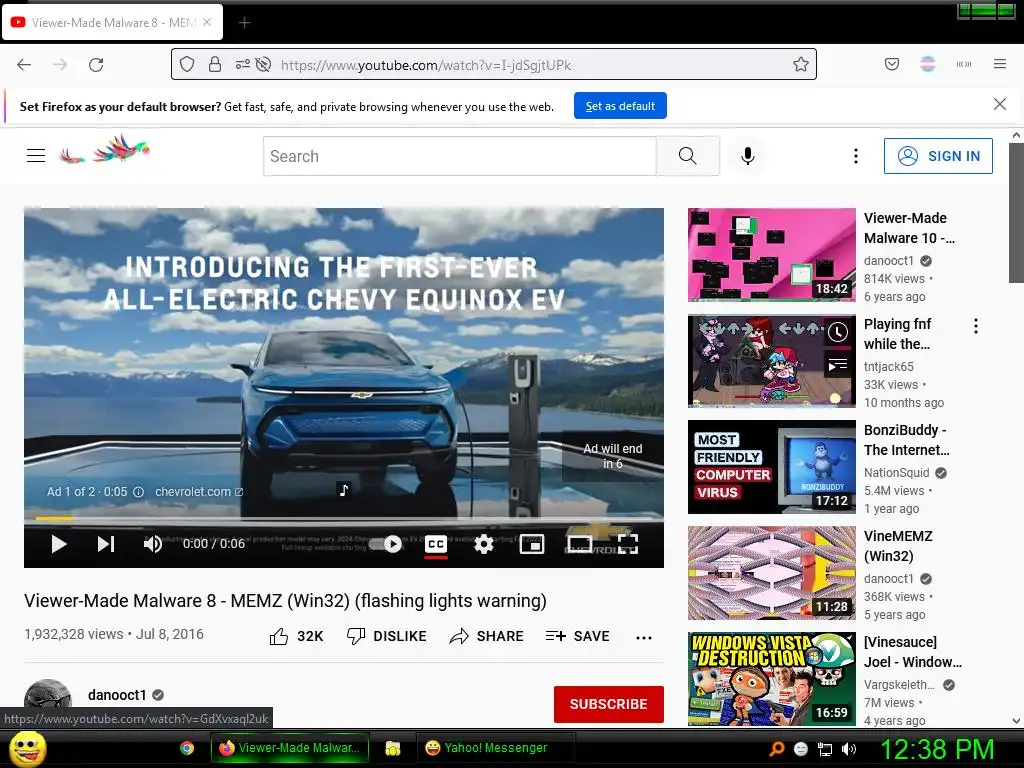Click the striped extension icon in toolbar
The image size is (1024, 768).
[927, 64]
